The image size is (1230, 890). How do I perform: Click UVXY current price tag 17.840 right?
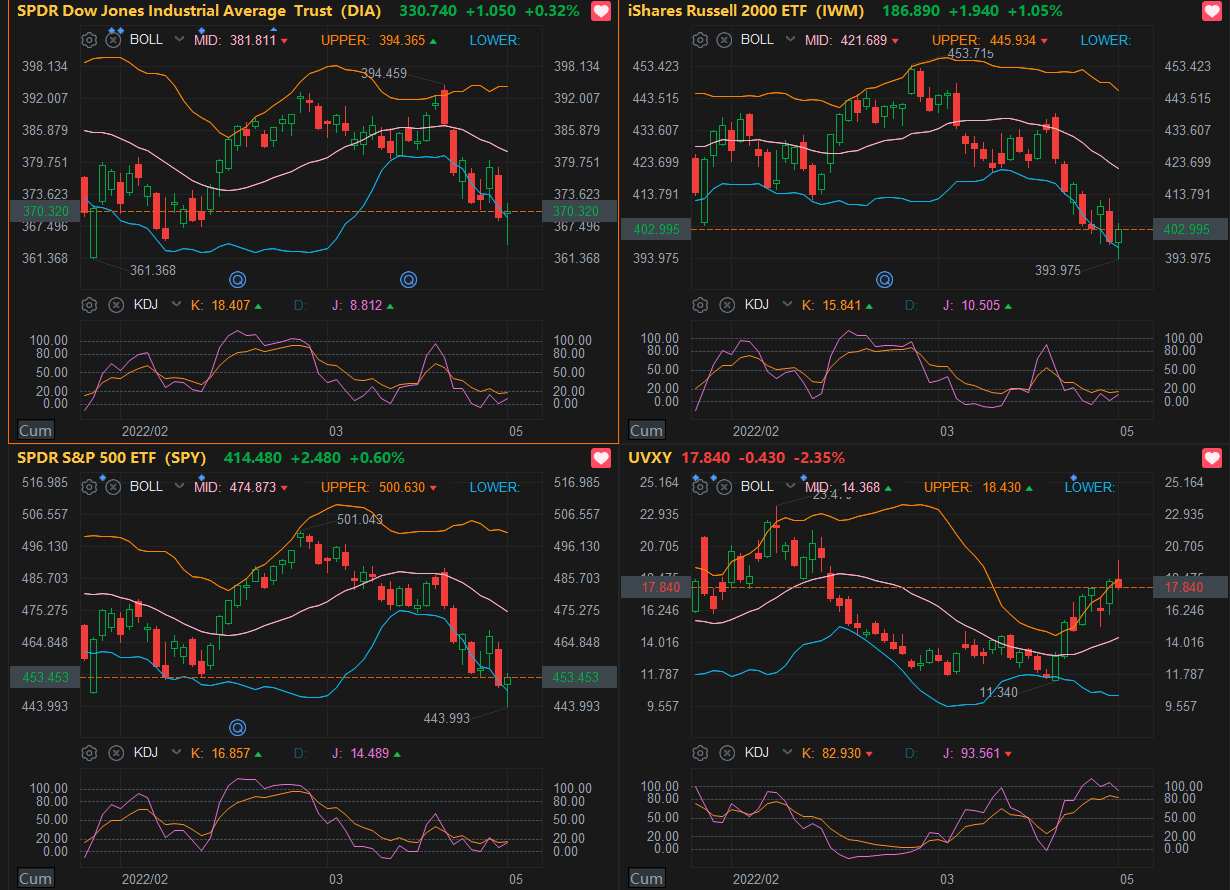tap(1190, 587)
